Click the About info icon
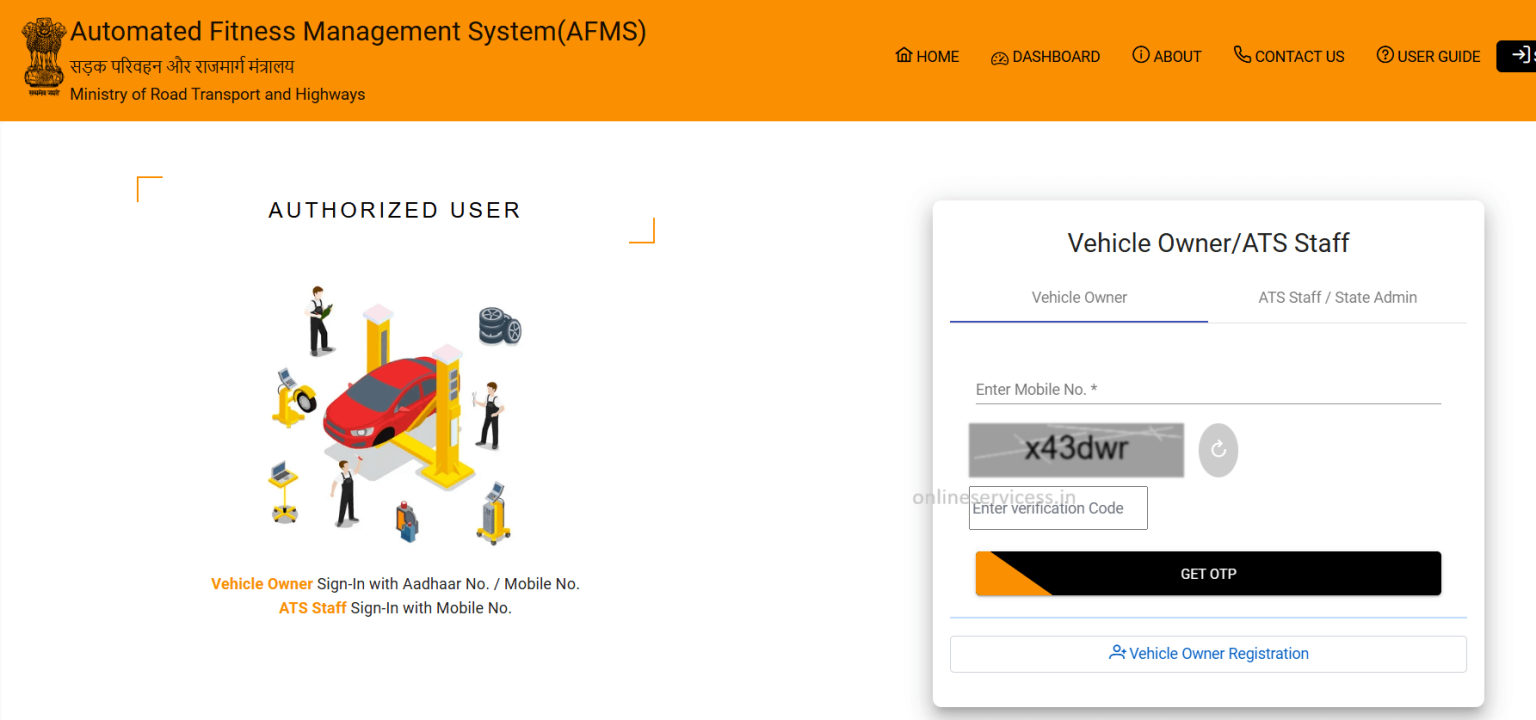The width and height of the screenshot is (1536, 720). pyautogui.click(x=1140, y=55)
